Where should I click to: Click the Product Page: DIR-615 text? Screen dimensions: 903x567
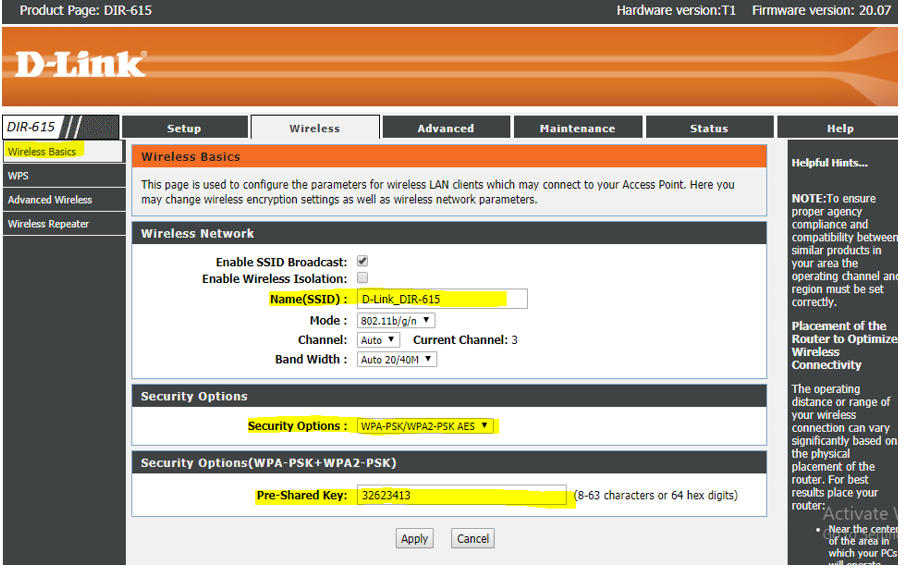click(x=86, y=10)
